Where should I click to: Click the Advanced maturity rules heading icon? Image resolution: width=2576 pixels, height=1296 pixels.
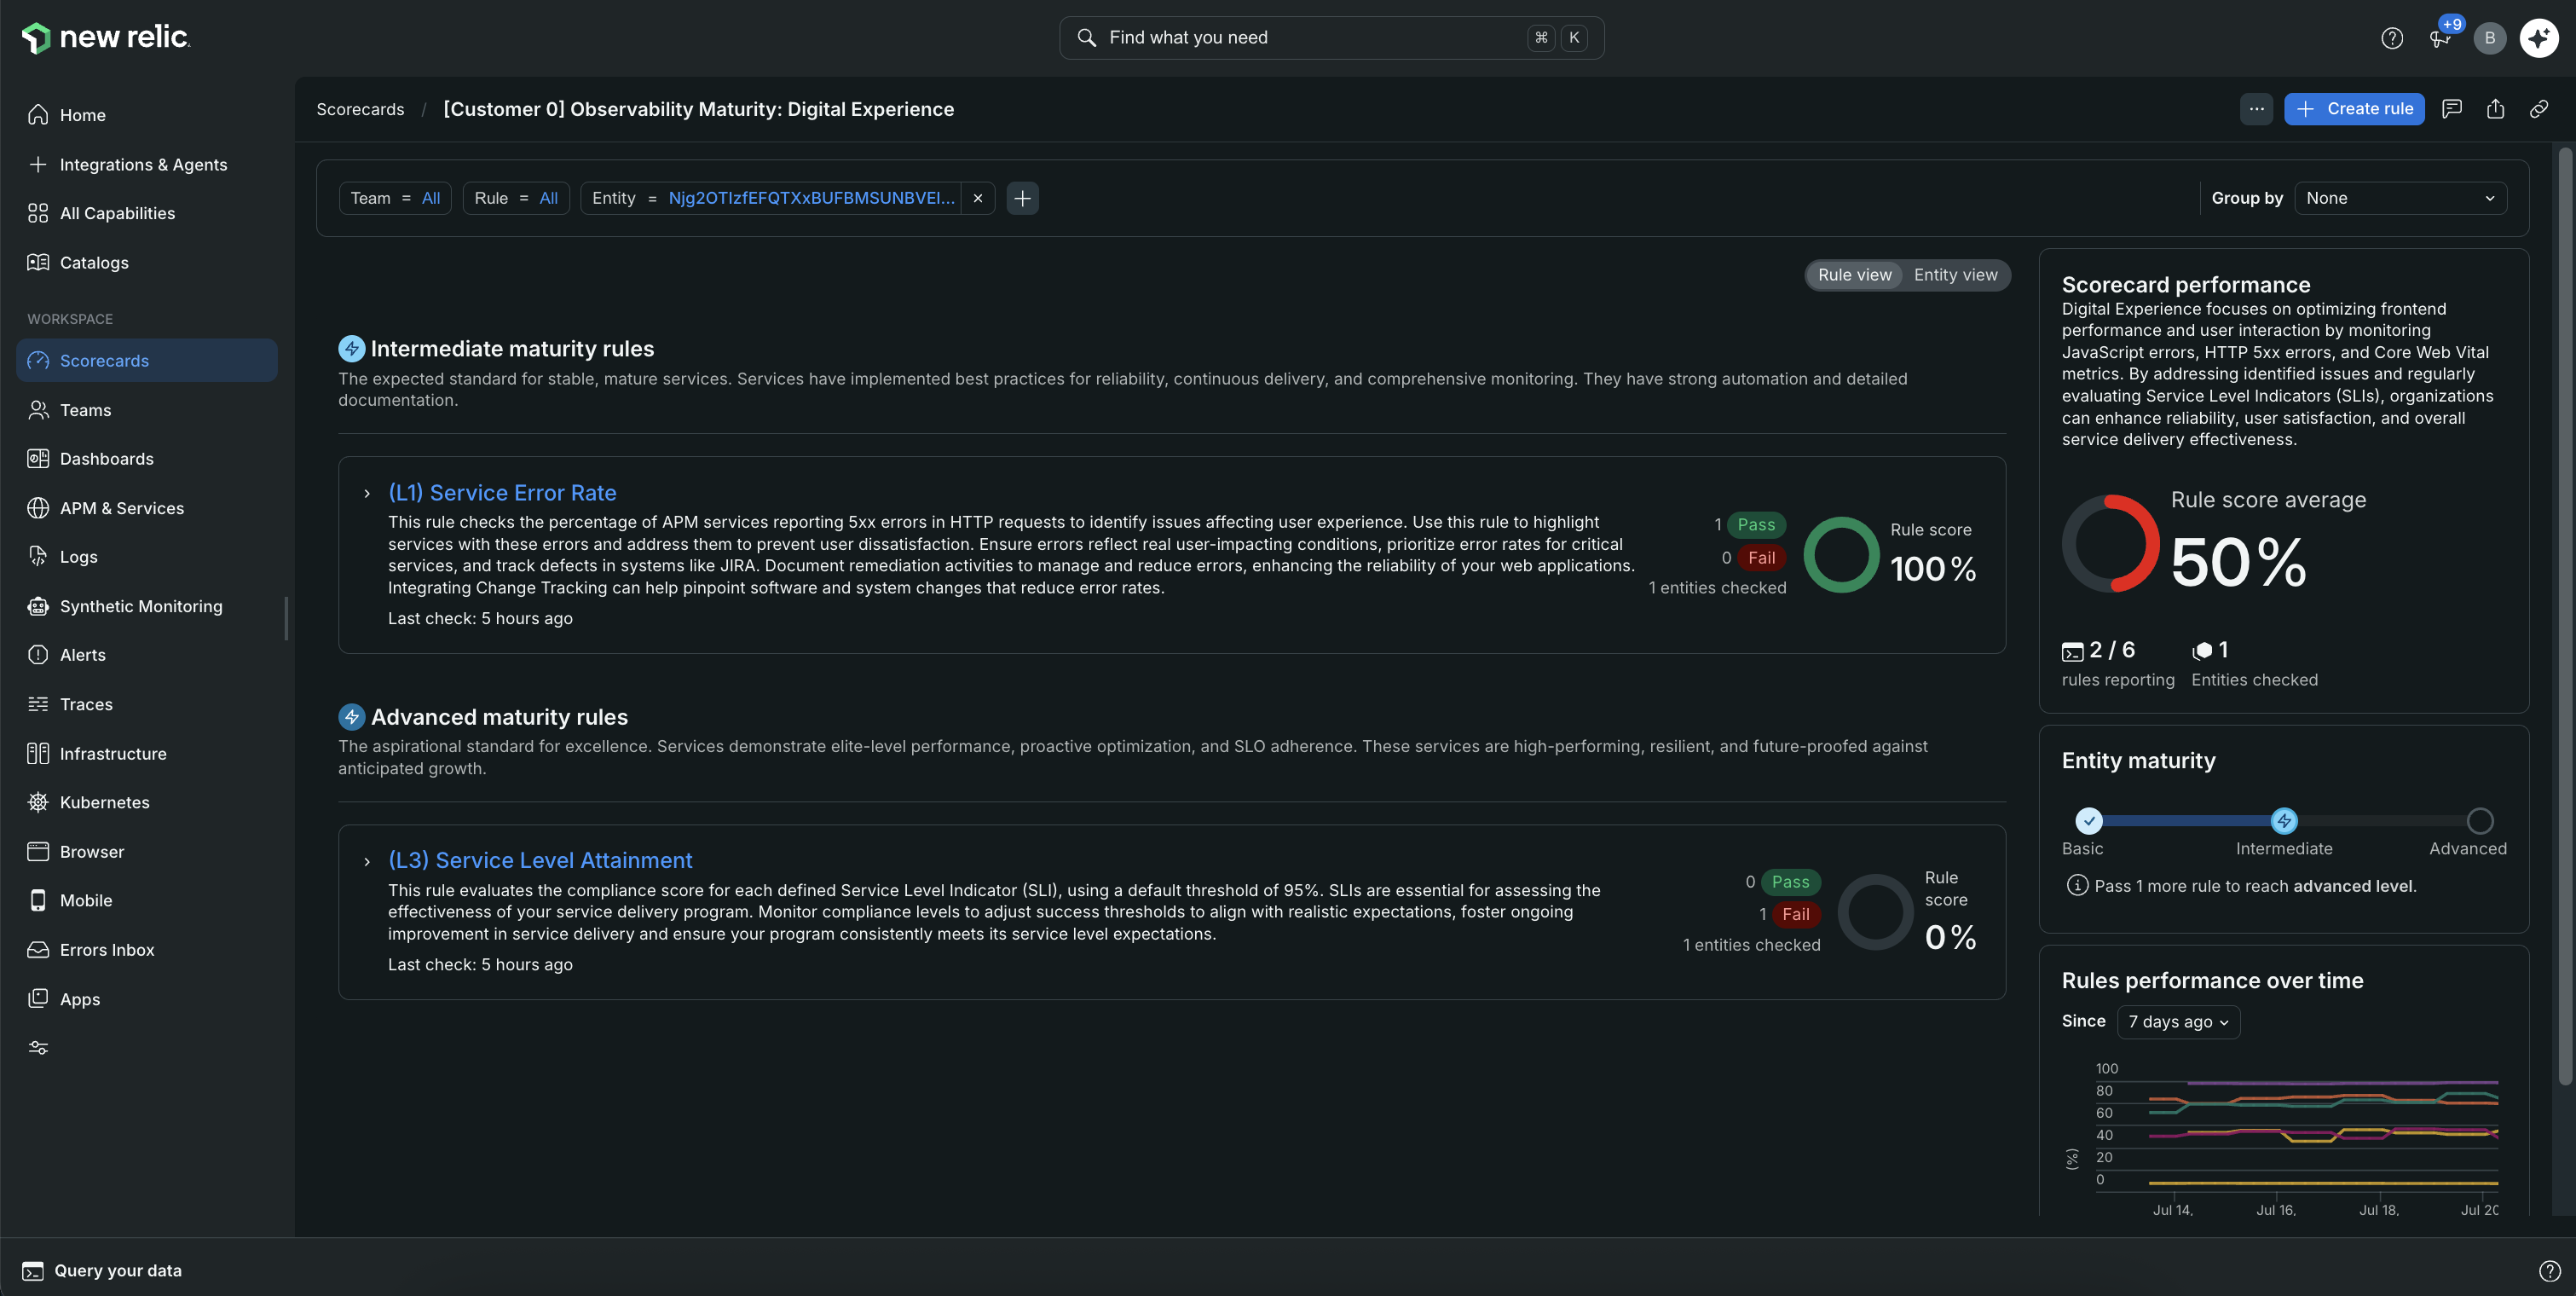coord(351,717)
